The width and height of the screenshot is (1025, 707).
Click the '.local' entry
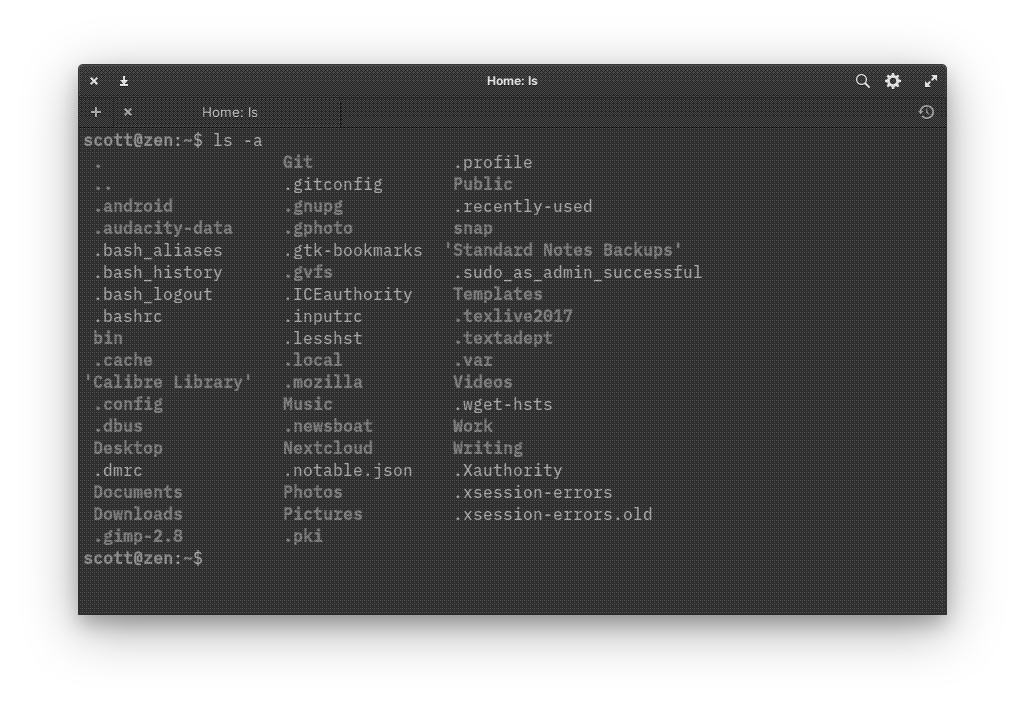[313, 360]
